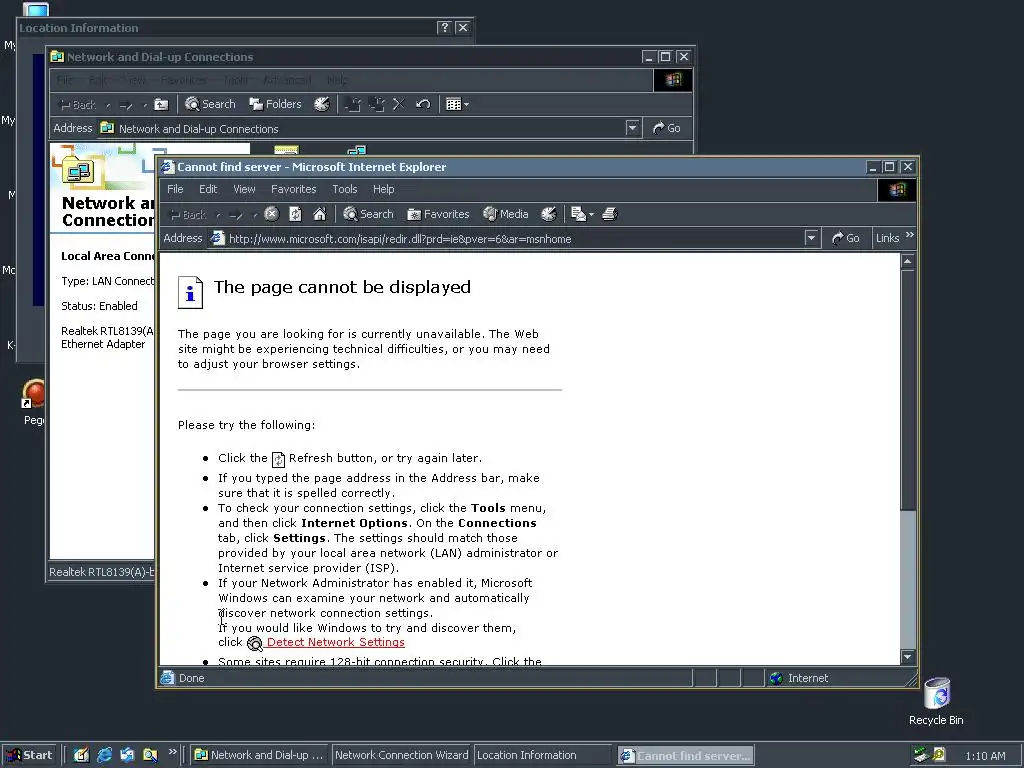The width and height of the screenshot is (1024, 768).
Task: Click Back in Internet Explorer toolbar
Action: [x=187, y=214]
